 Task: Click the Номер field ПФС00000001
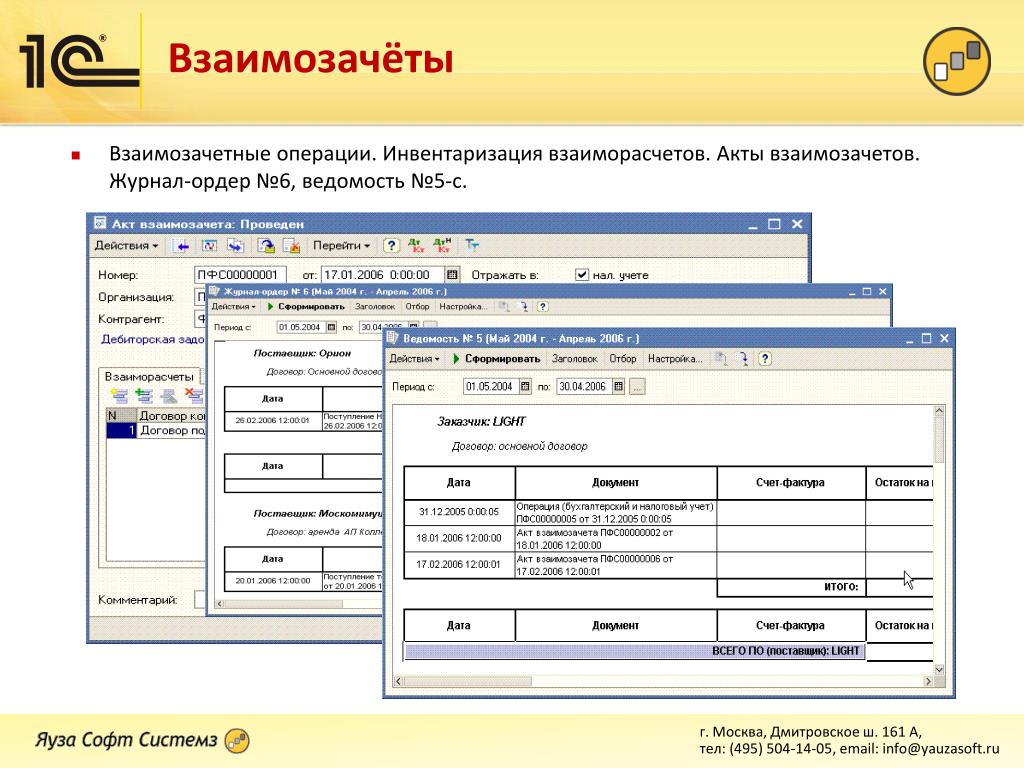click(240, 275)
